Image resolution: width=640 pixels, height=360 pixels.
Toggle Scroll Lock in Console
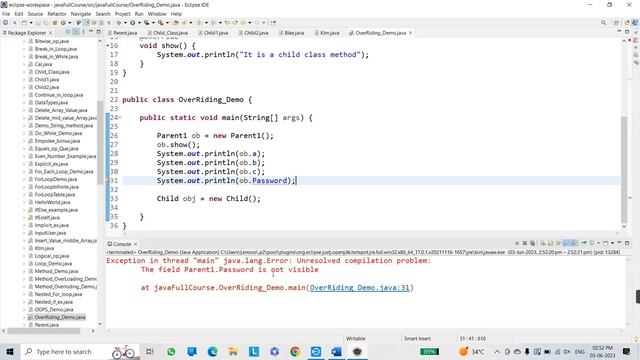coord(550,243)
